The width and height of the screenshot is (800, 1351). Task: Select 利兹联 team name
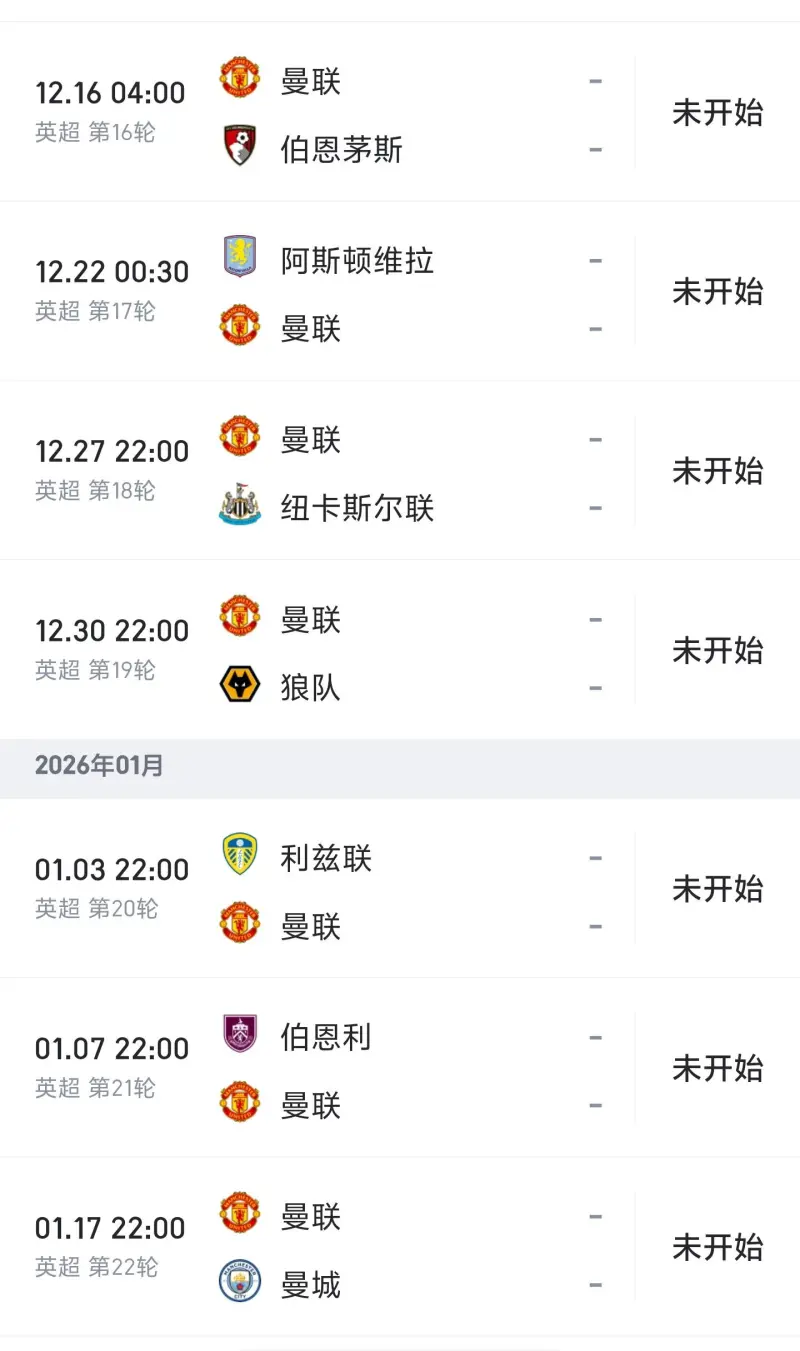tap(326, 858)
